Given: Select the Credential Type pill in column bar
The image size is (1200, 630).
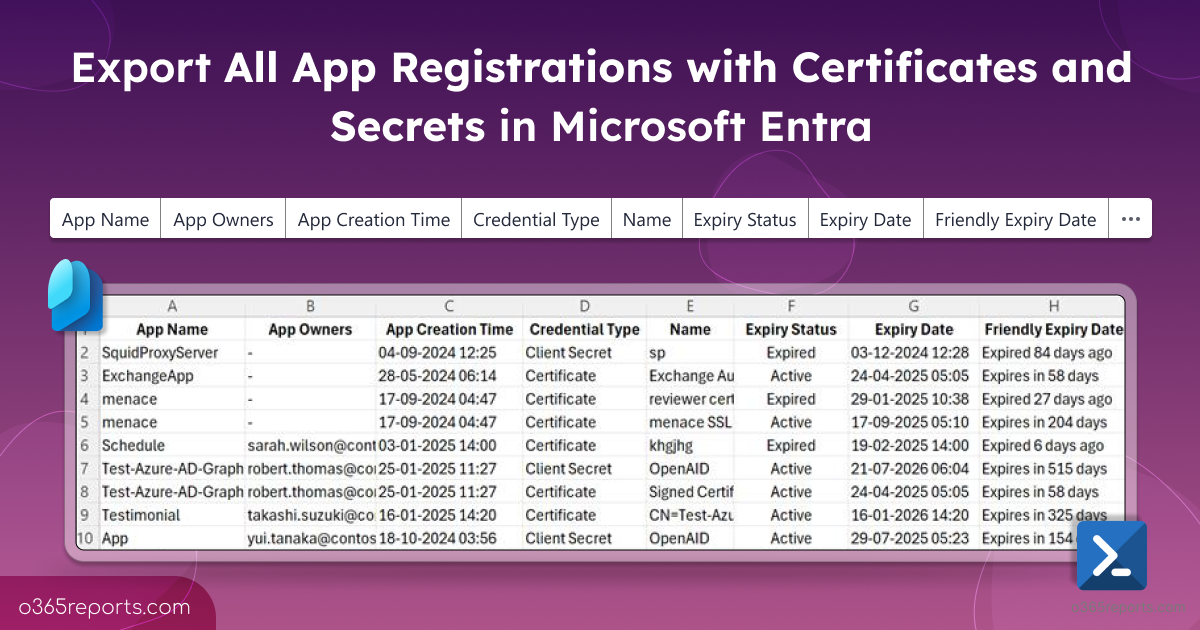Looking at the screenshot, I should (x=536, y=219).
